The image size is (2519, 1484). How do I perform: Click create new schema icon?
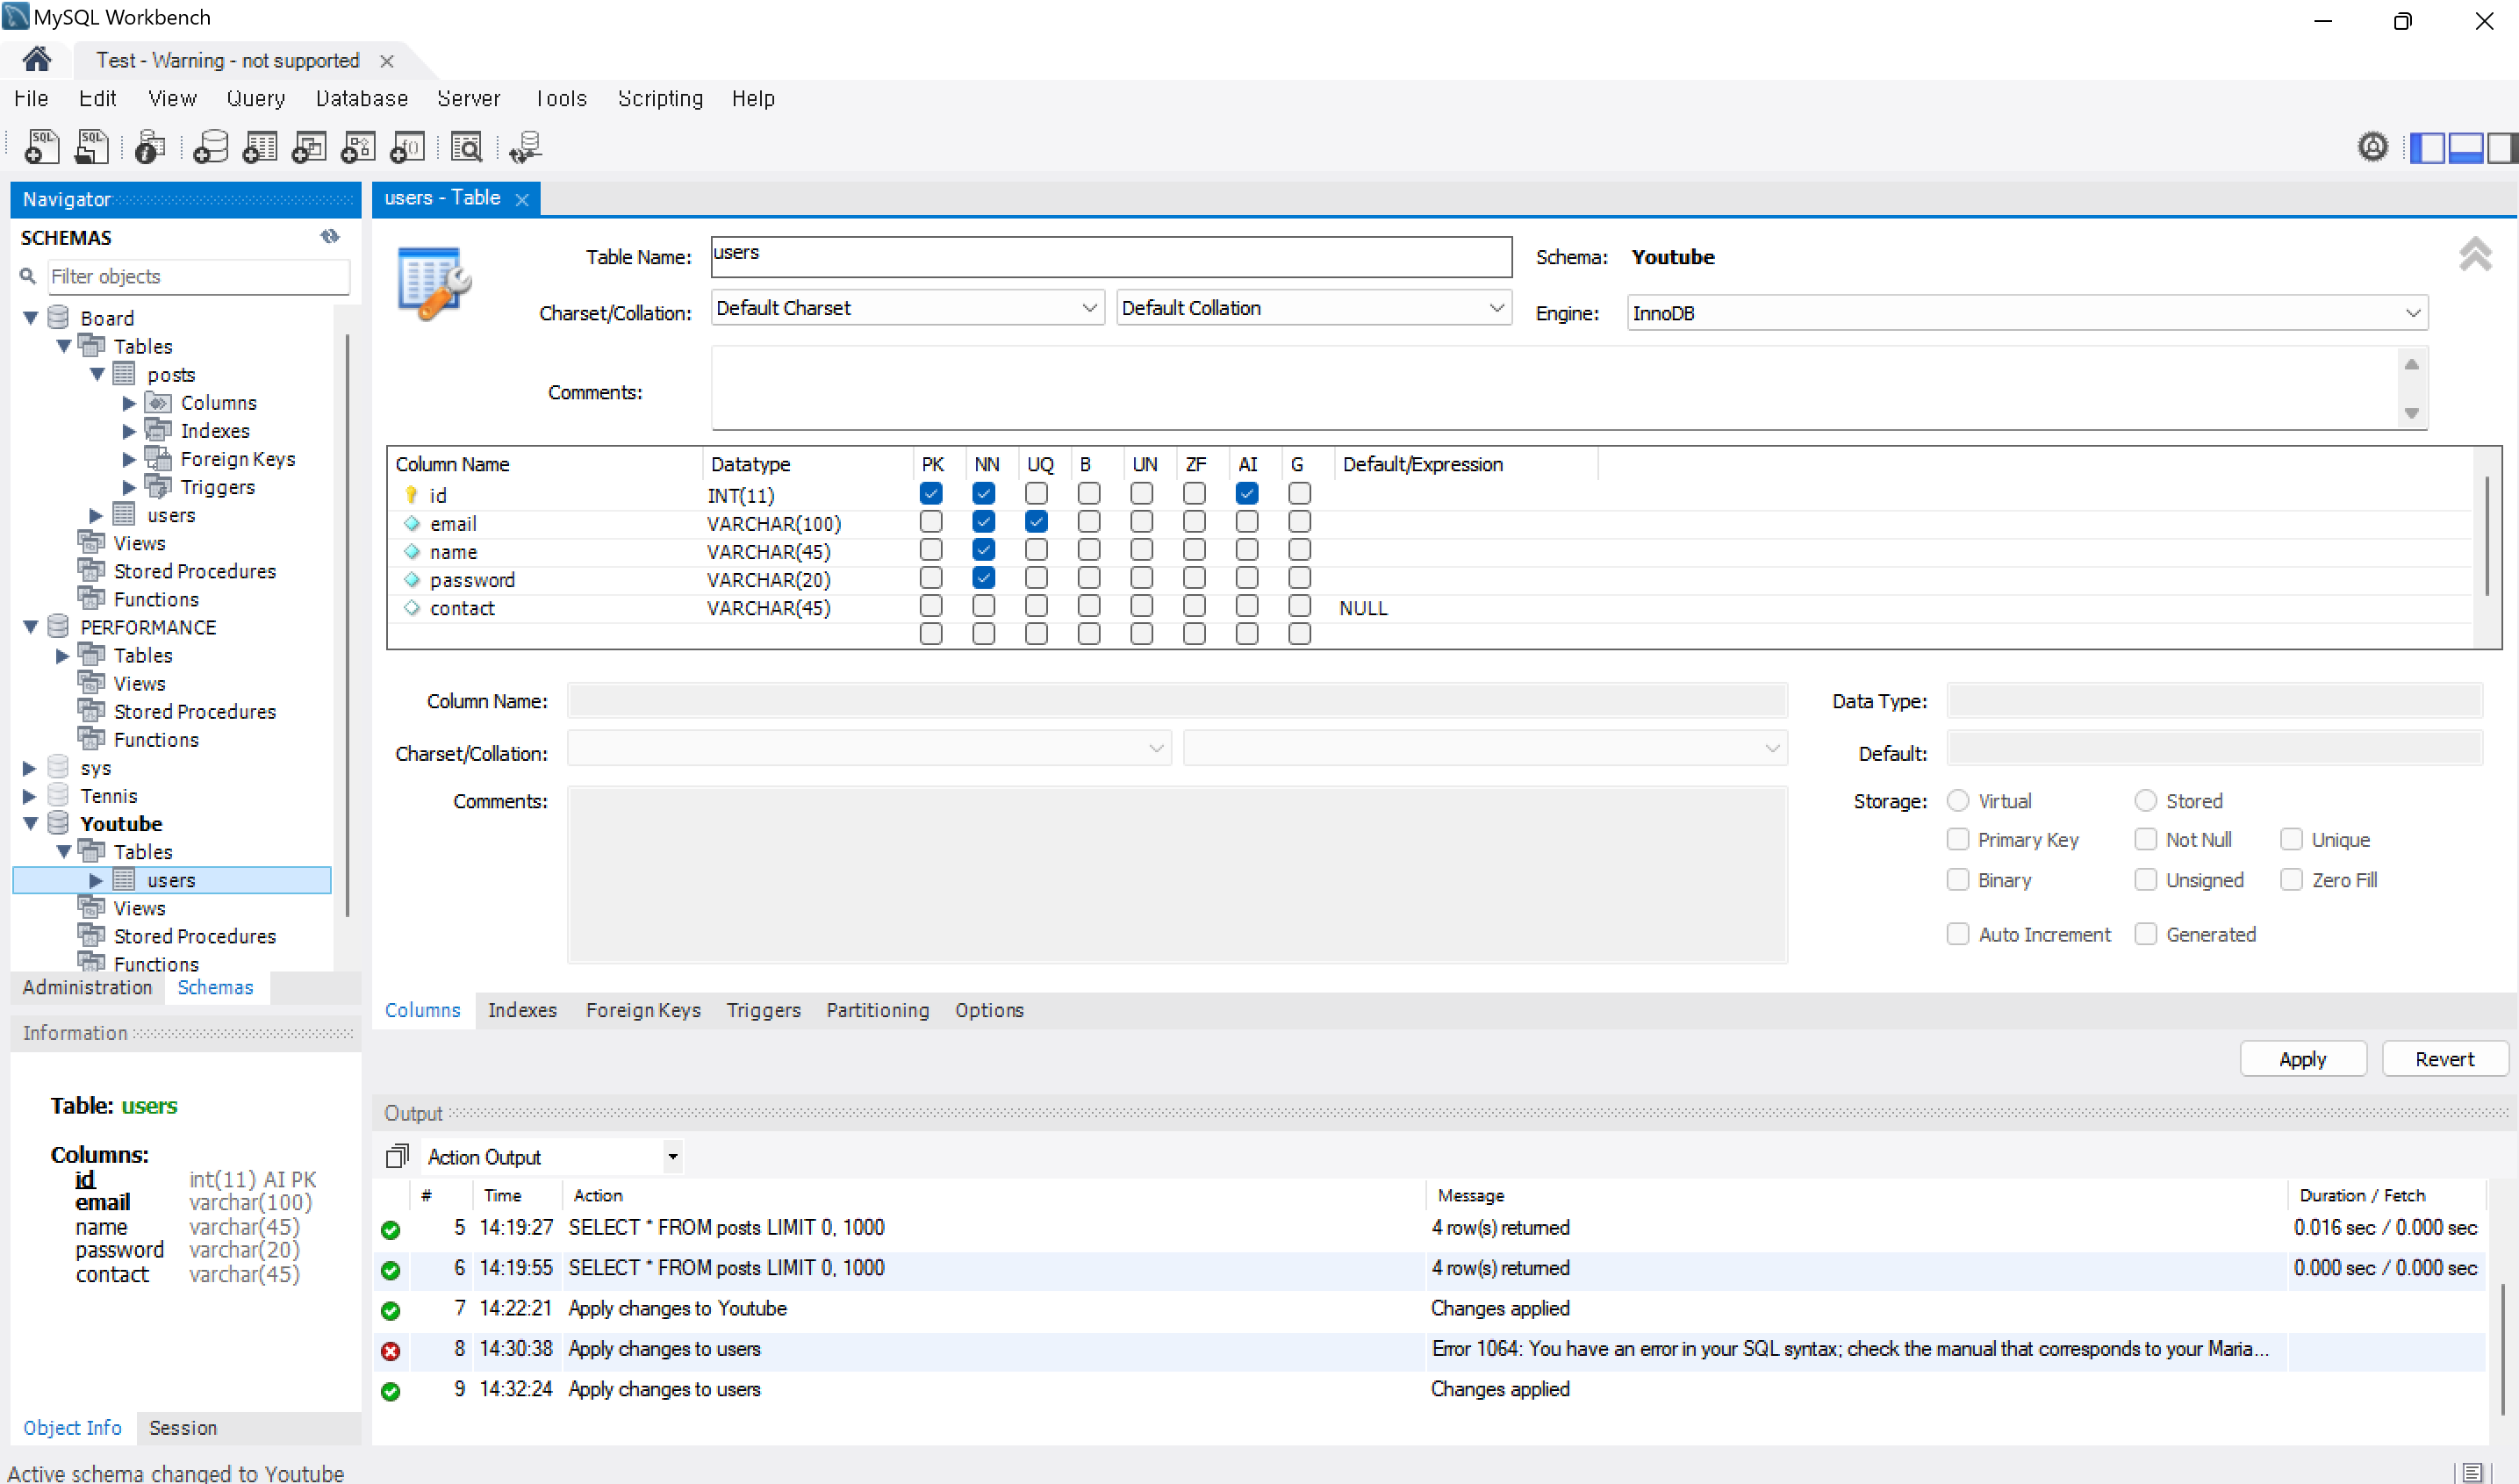tap(210, 147)
